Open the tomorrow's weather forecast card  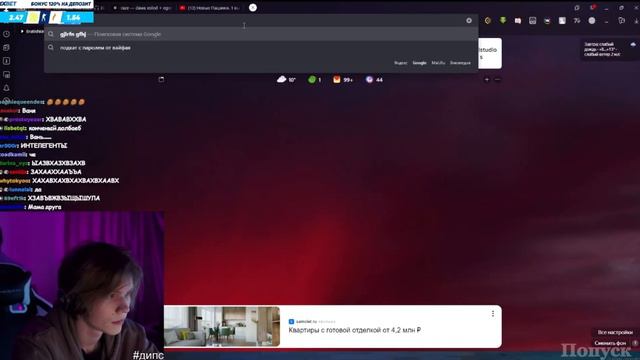[x=610, y=49]
